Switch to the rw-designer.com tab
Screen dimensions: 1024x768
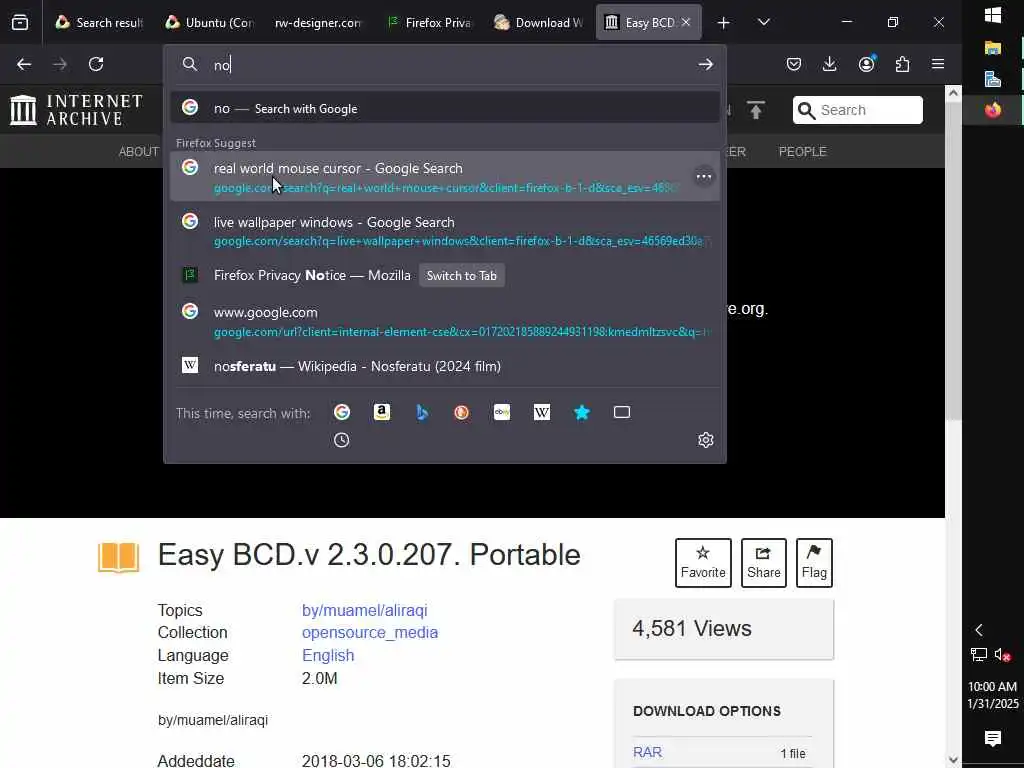tap(318, 23)
